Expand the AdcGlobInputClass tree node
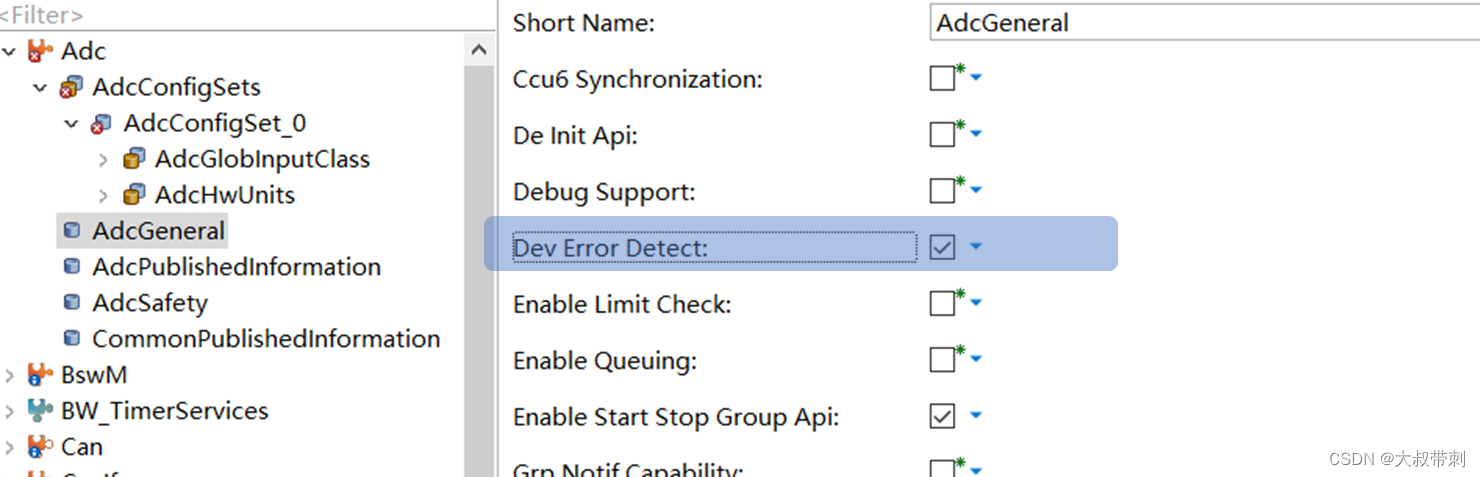The height and width of the screenshot is (477, 1480). 103,160
